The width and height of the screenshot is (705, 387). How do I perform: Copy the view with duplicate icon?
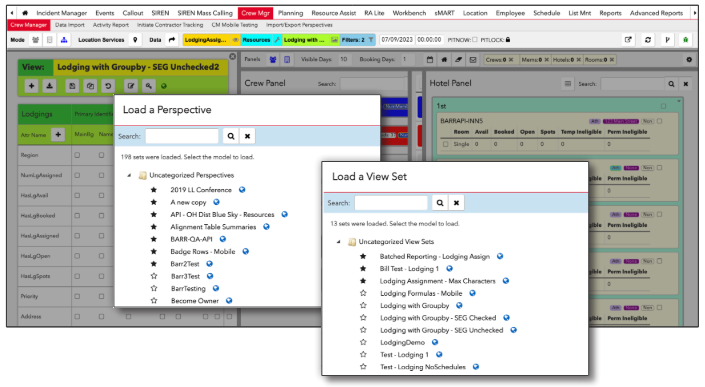pos(90,86)
